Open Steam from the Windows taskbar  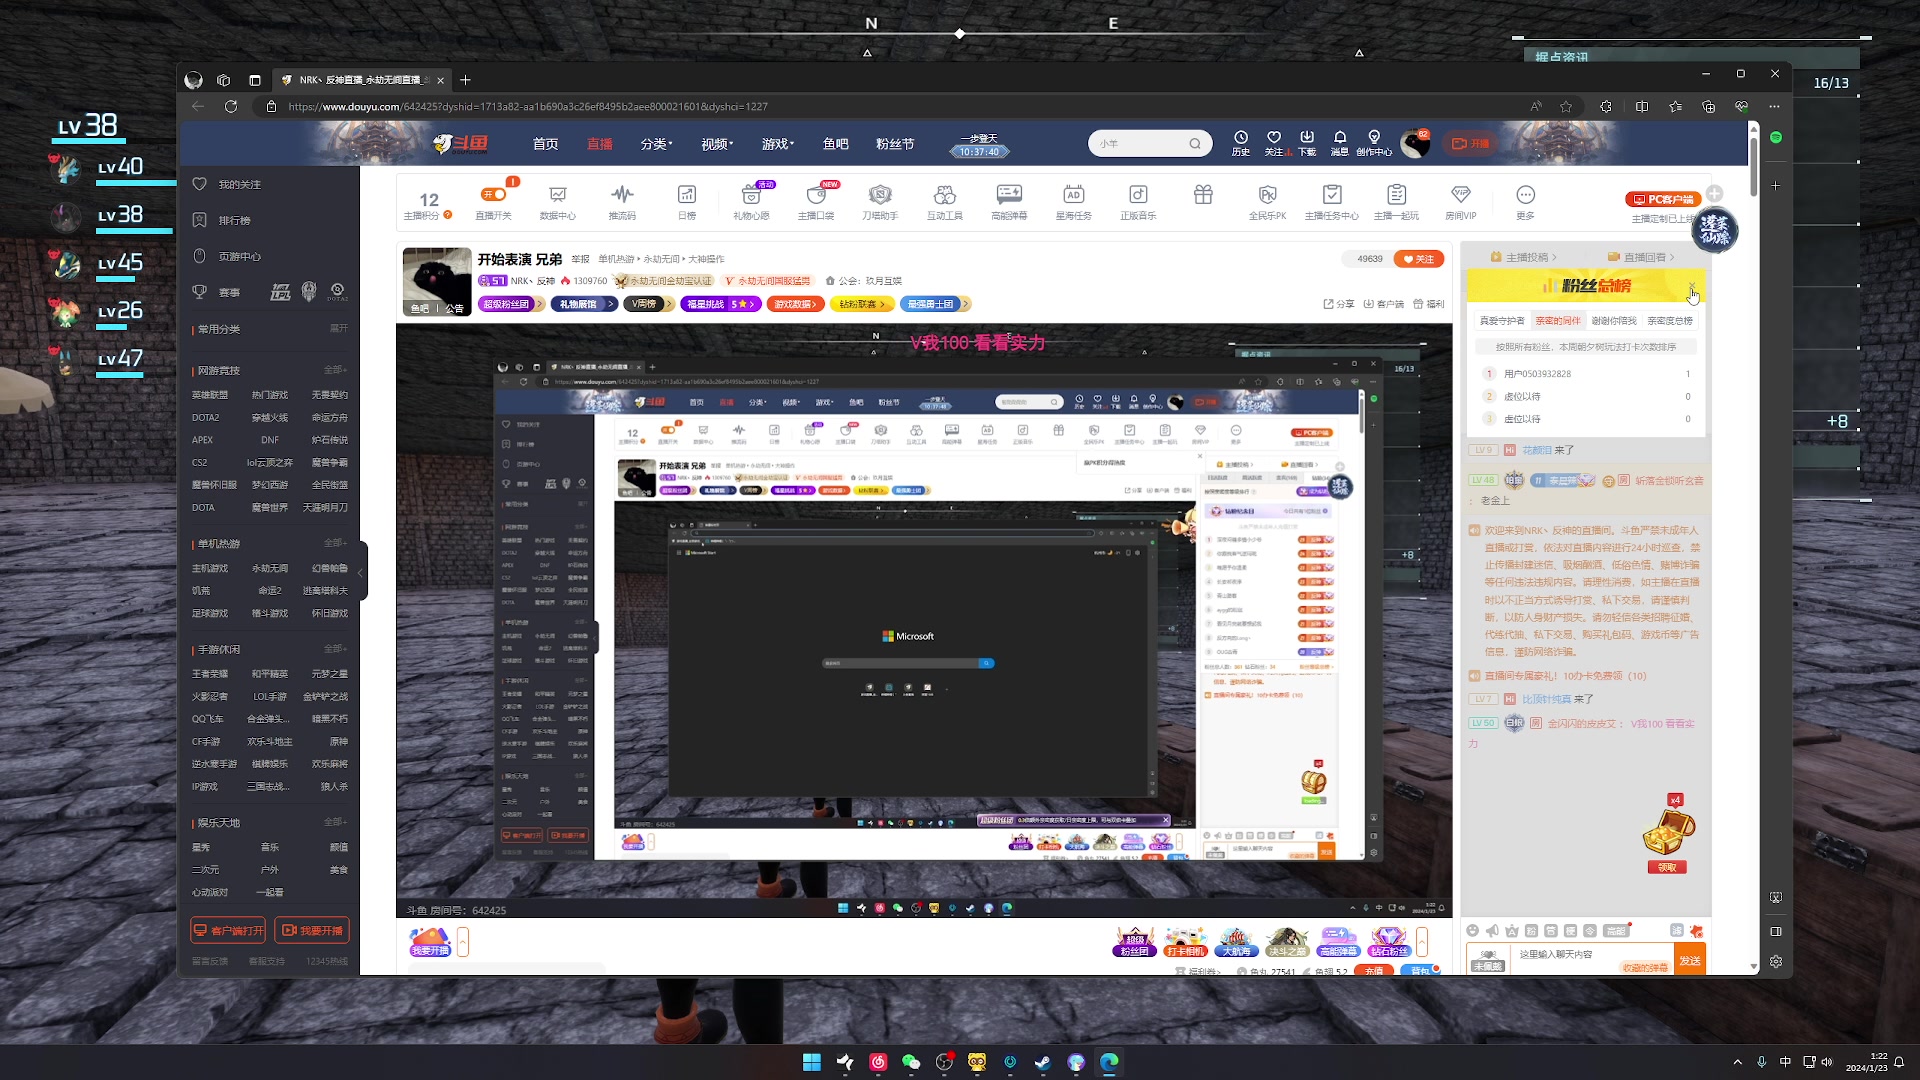pos(1043,1062)
